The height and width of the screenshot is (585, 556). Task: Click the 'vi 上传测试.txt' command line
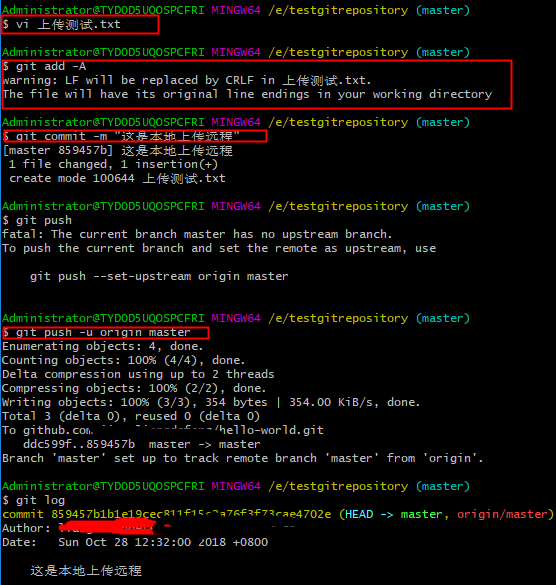(62, 25)
